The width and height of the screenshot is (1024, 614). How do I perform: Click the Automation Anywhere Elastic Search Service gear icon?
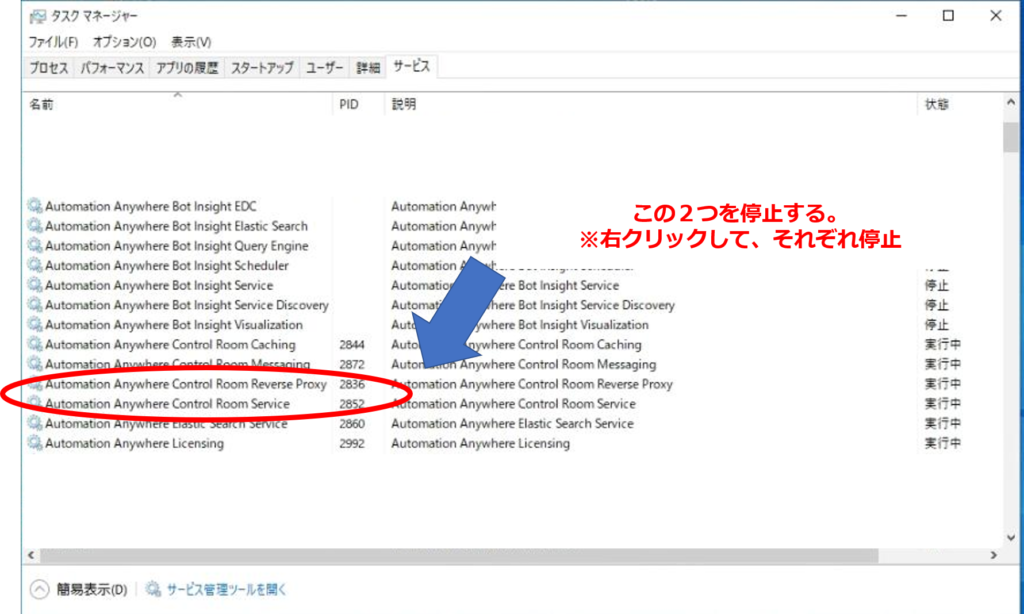(35, 423)
